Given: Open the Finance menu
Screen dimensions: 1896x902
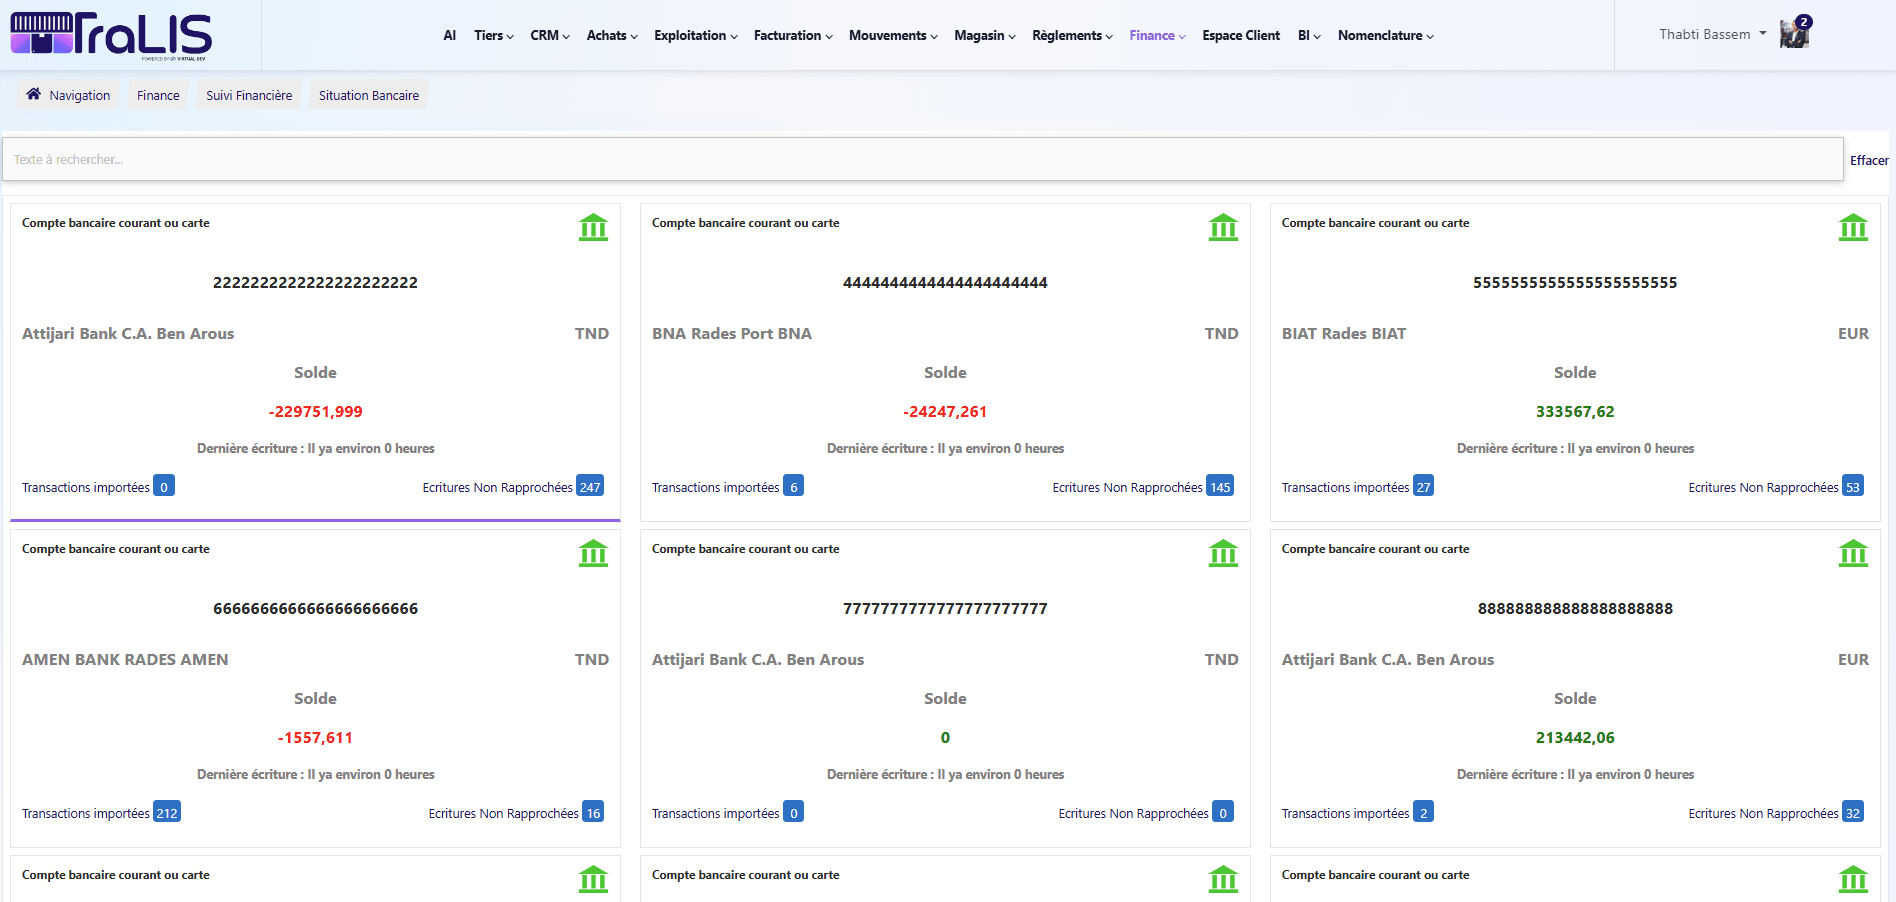Looking at the screenshot, I should pos(1157,35).
